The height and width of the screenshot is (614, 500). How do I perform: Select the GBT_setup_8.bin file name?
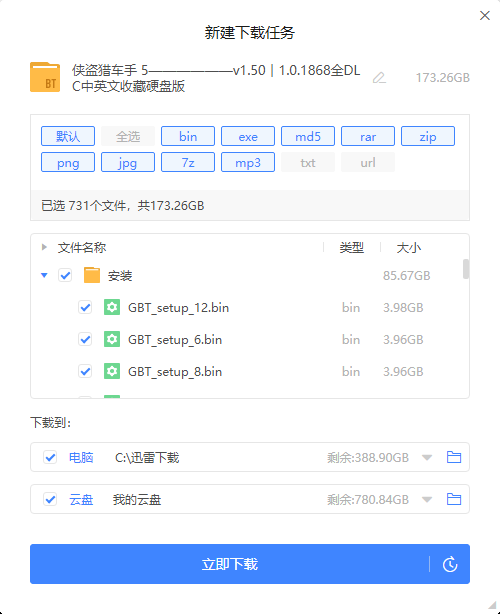click(x=175, y=371)
